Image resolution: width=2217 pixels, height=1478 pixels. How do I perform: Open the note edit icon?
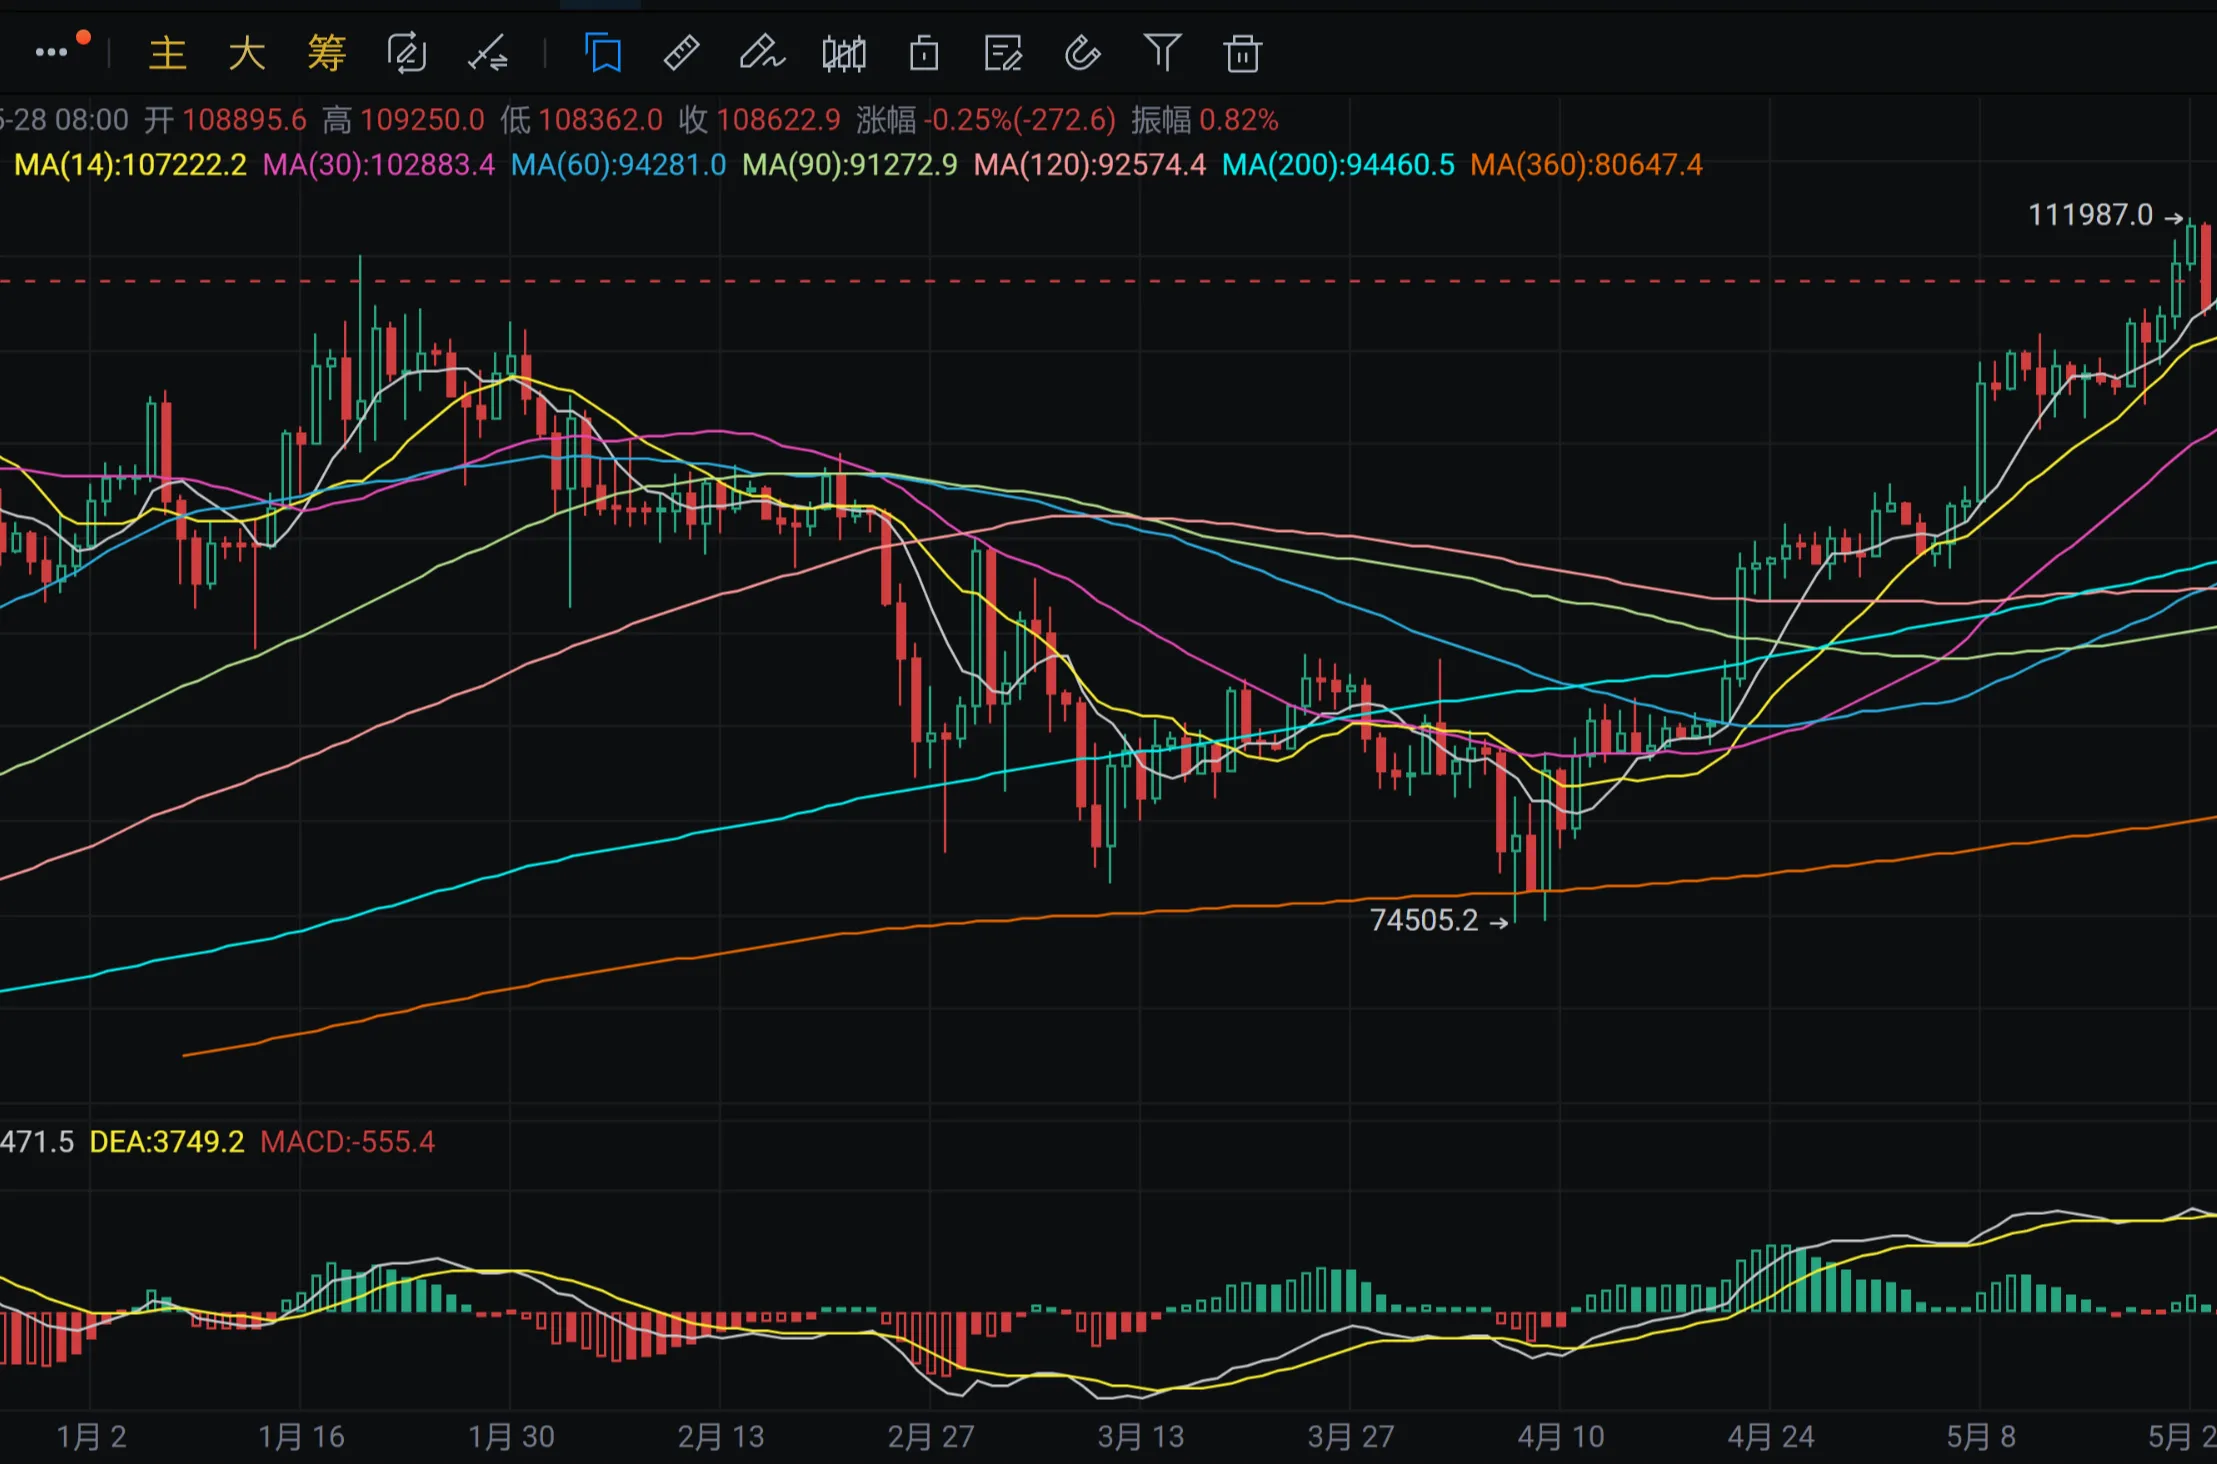point(1003,53)
